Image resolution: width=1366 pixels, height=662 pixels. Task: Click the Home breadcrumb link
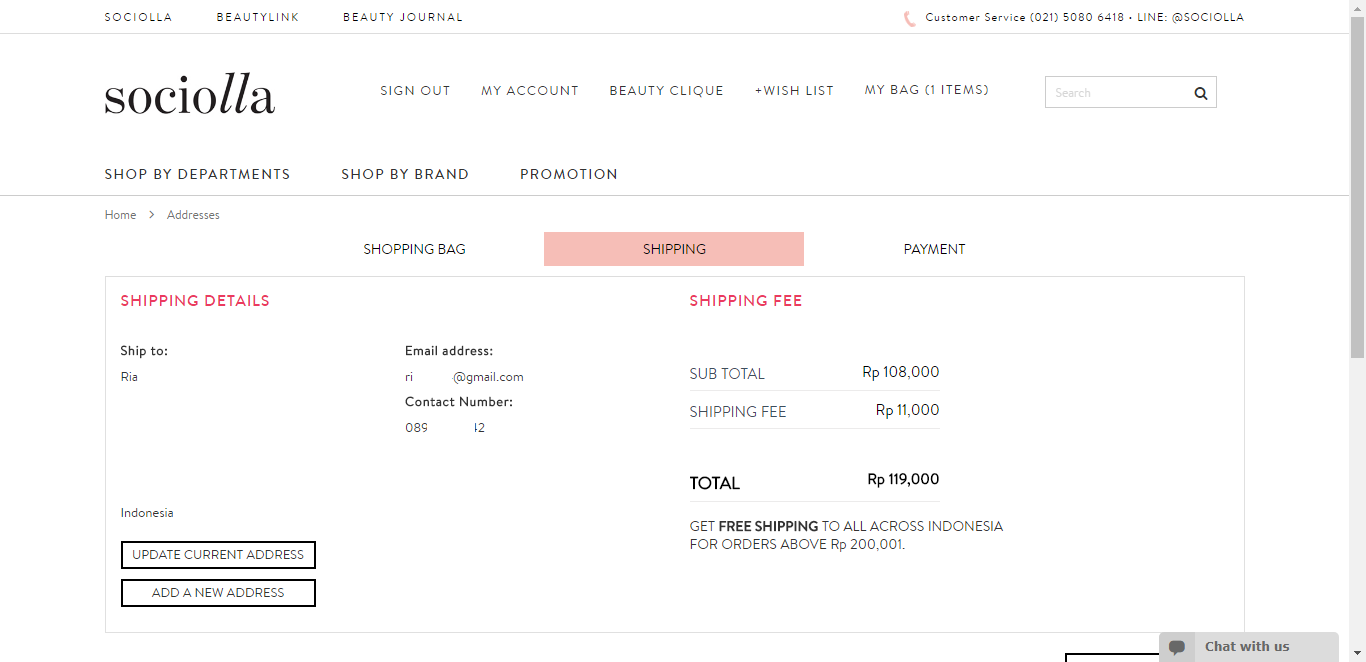point(120,215)
